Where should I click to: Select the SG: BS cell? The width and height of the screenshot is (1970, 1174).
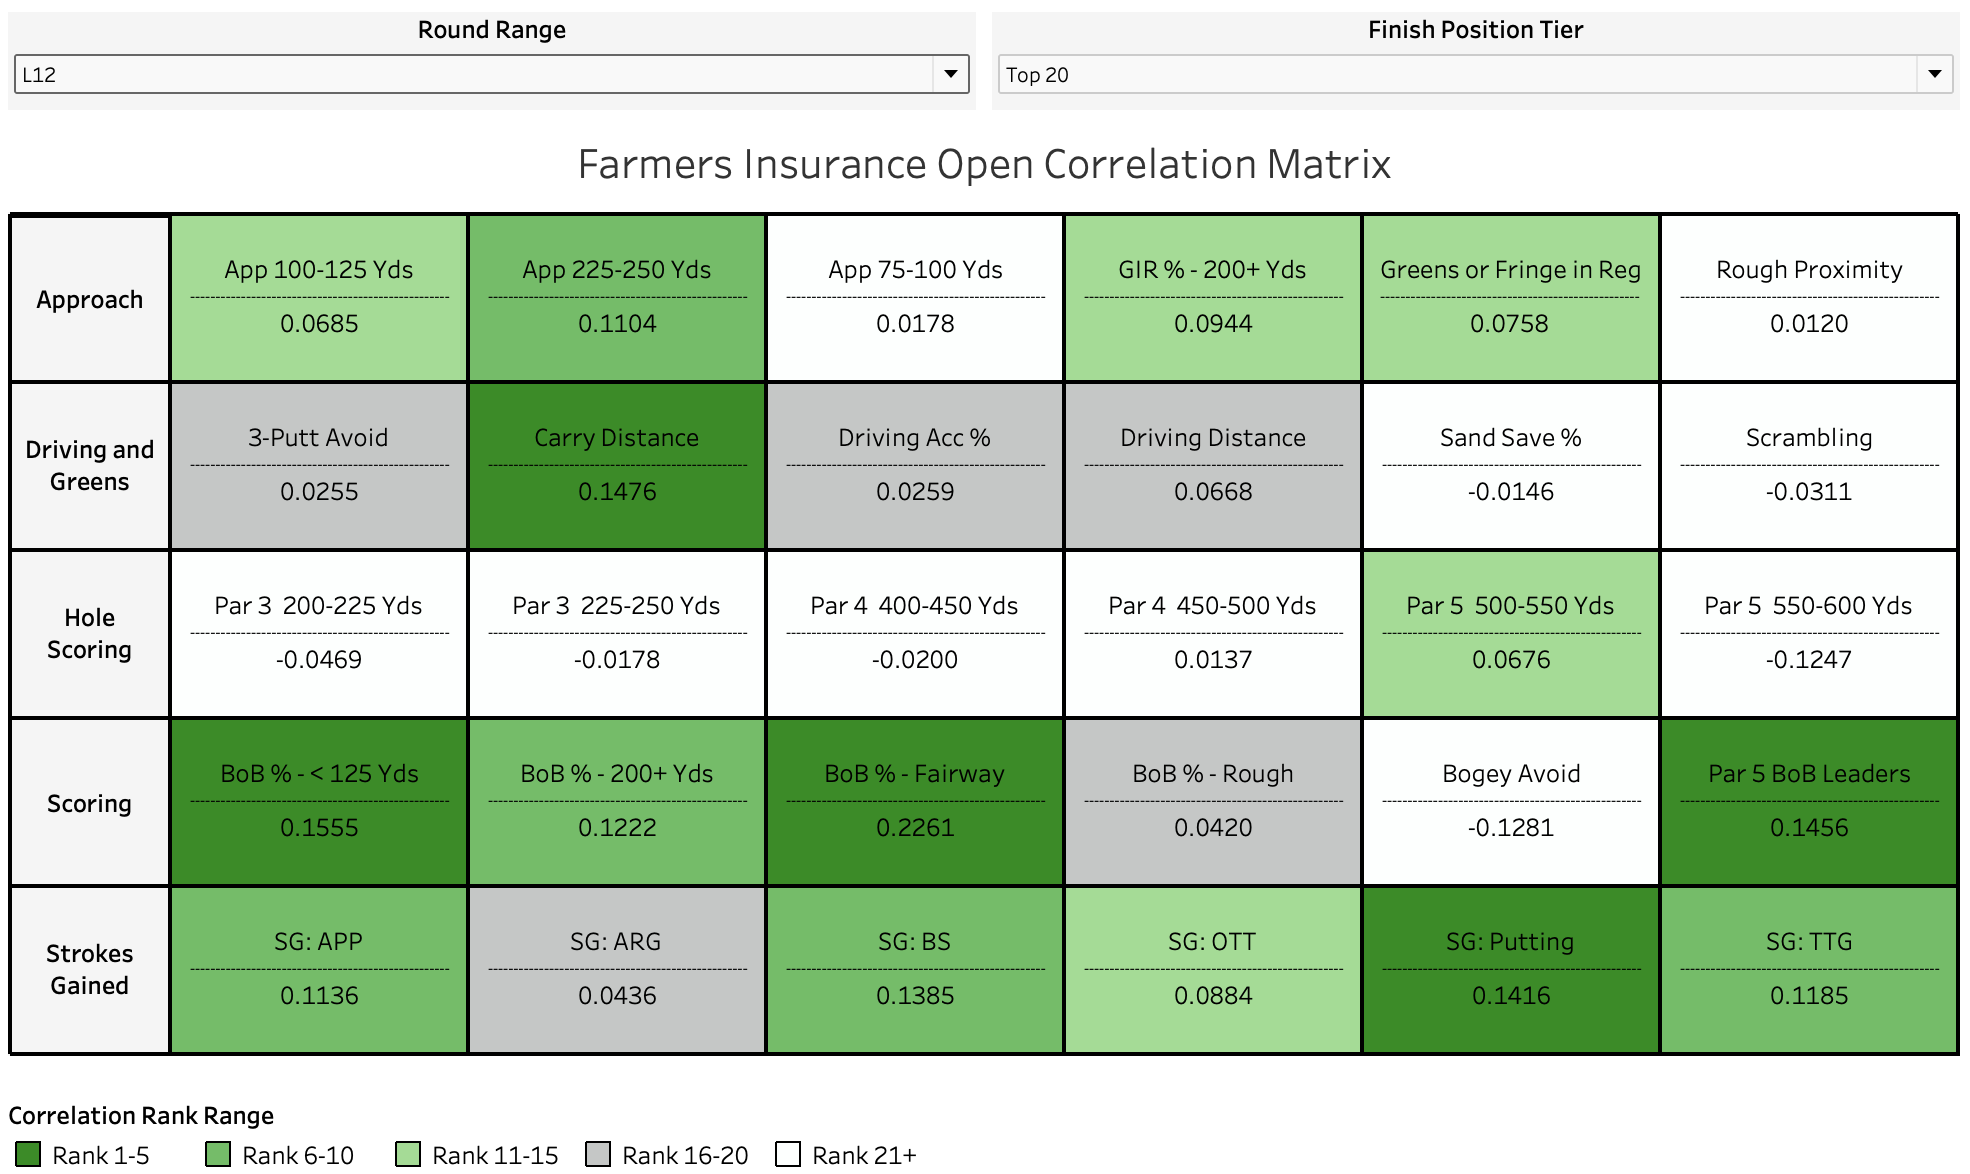click(915, 970)
